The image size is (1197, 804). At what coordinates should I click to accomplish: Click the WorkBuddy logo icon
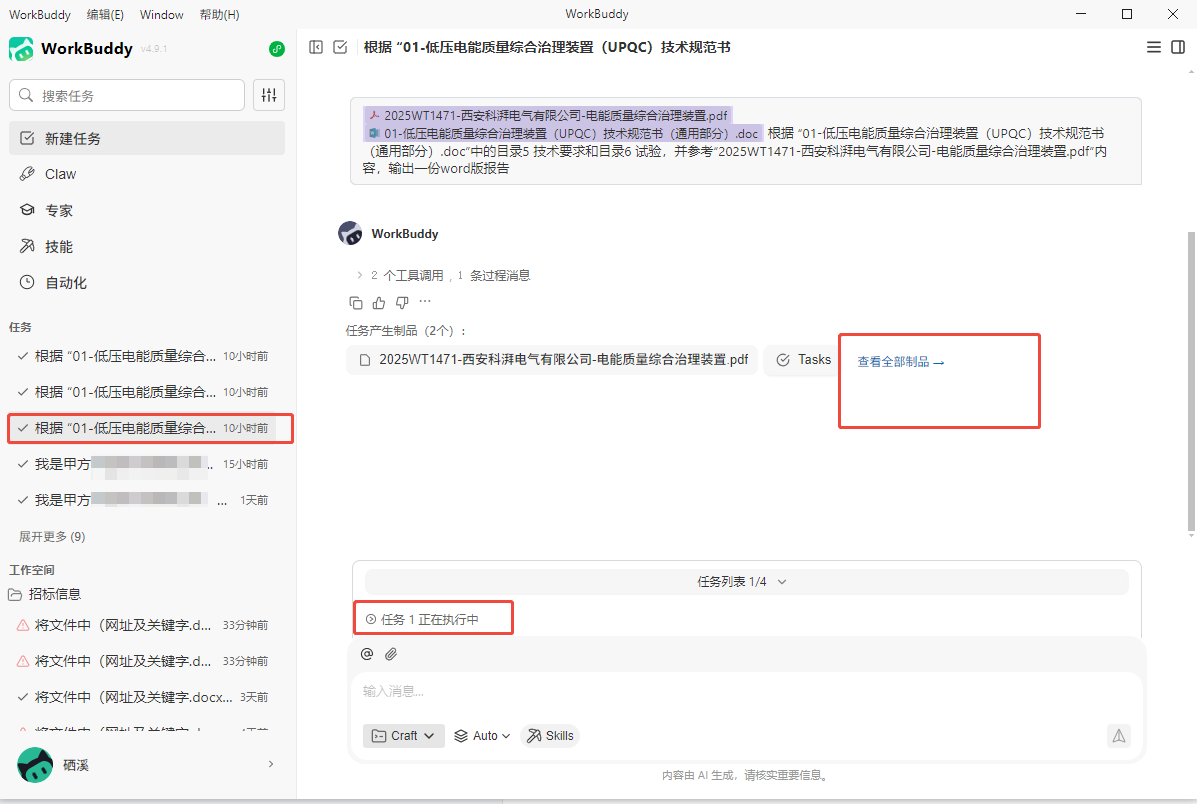(21, 49)
